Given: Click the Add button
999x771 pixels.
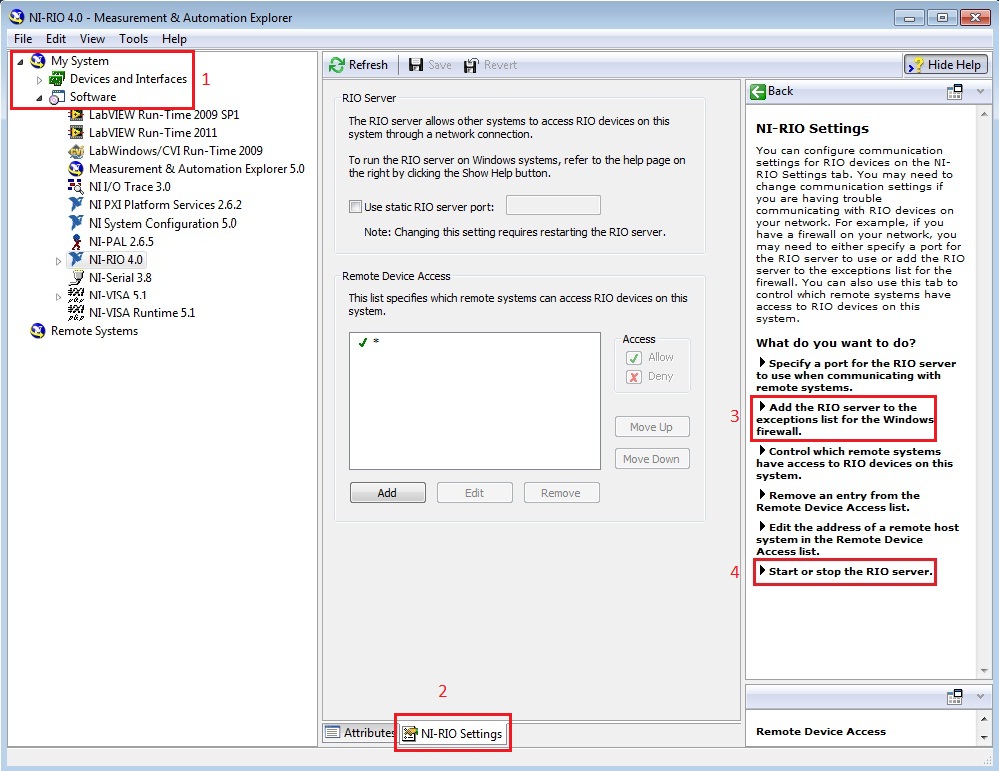Looking at the screenshot, I should coord(387,493).
